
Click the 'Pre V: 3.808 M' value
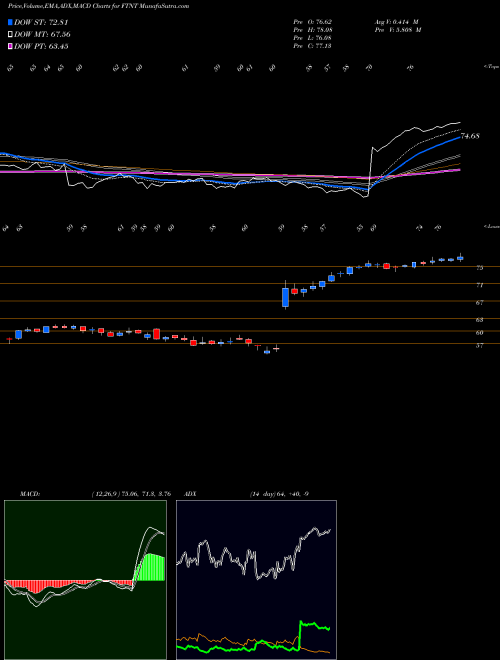click(x=399, y=30)
